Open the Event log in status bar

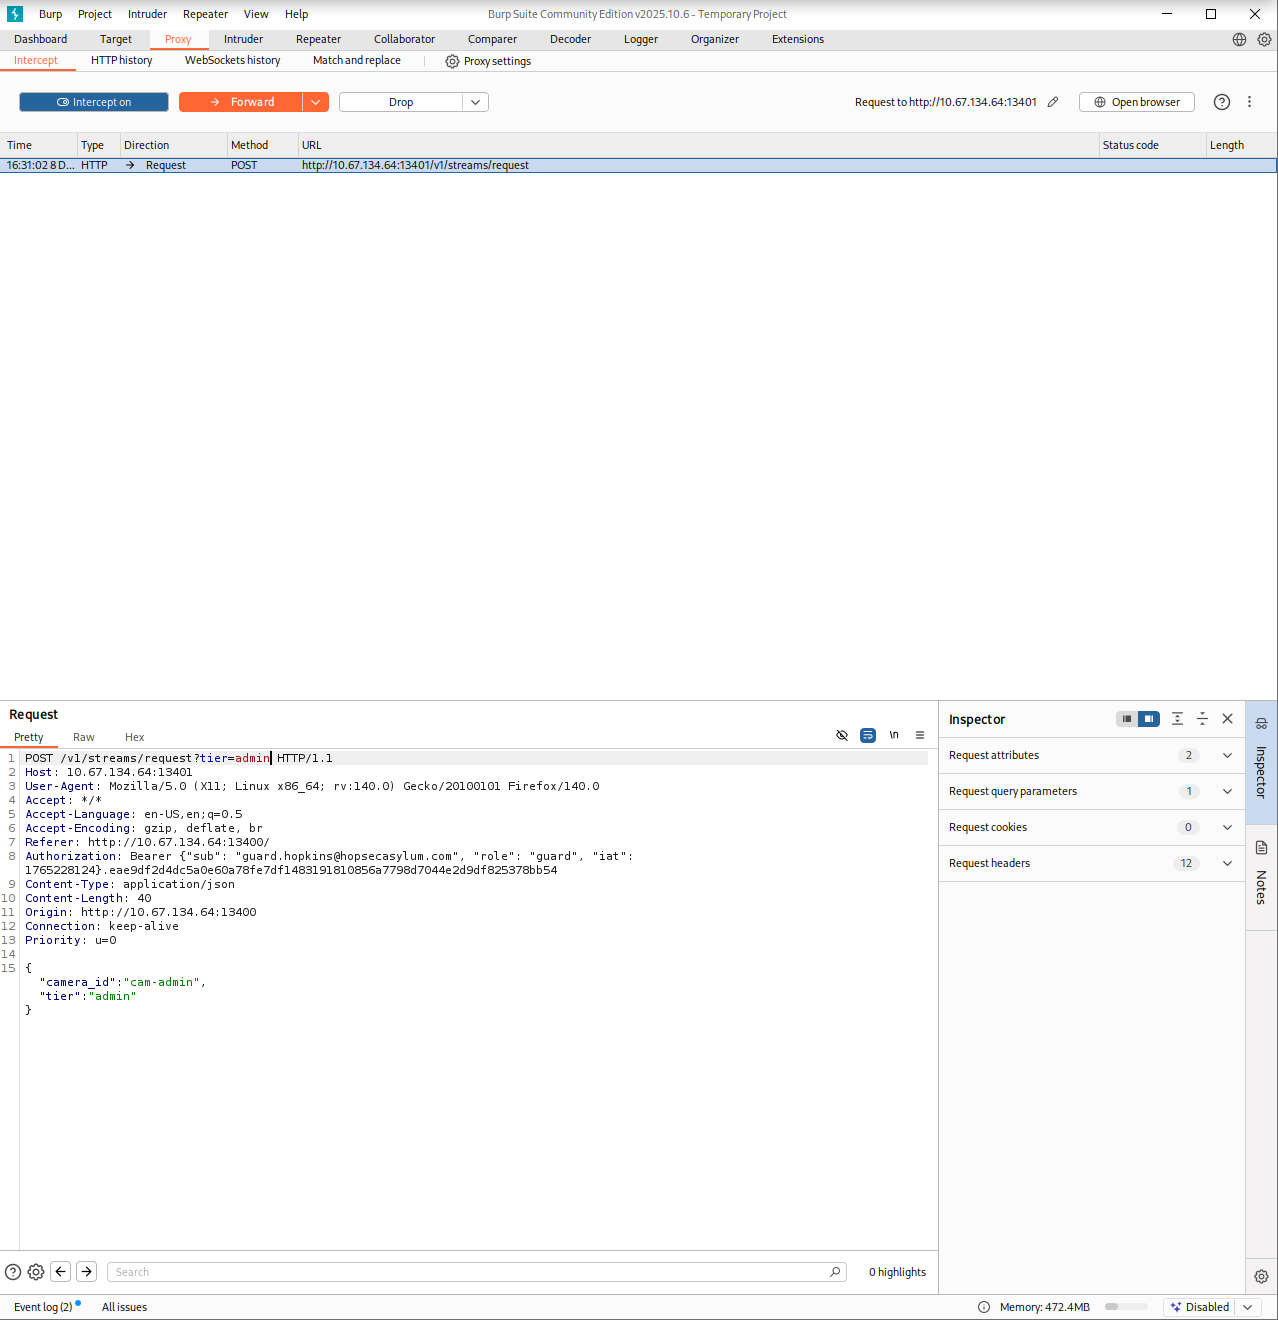click(43, 1307)
